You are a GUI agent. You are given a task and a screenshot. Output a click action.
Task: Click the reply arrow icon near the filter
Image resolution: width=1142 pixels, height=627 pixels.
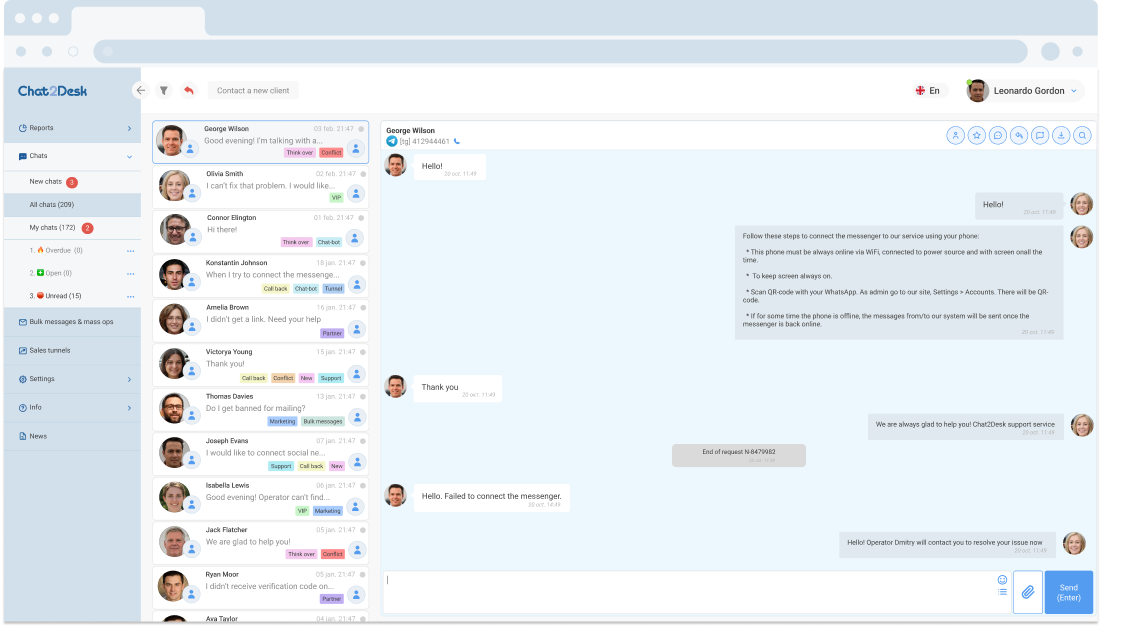coord(188,90)
